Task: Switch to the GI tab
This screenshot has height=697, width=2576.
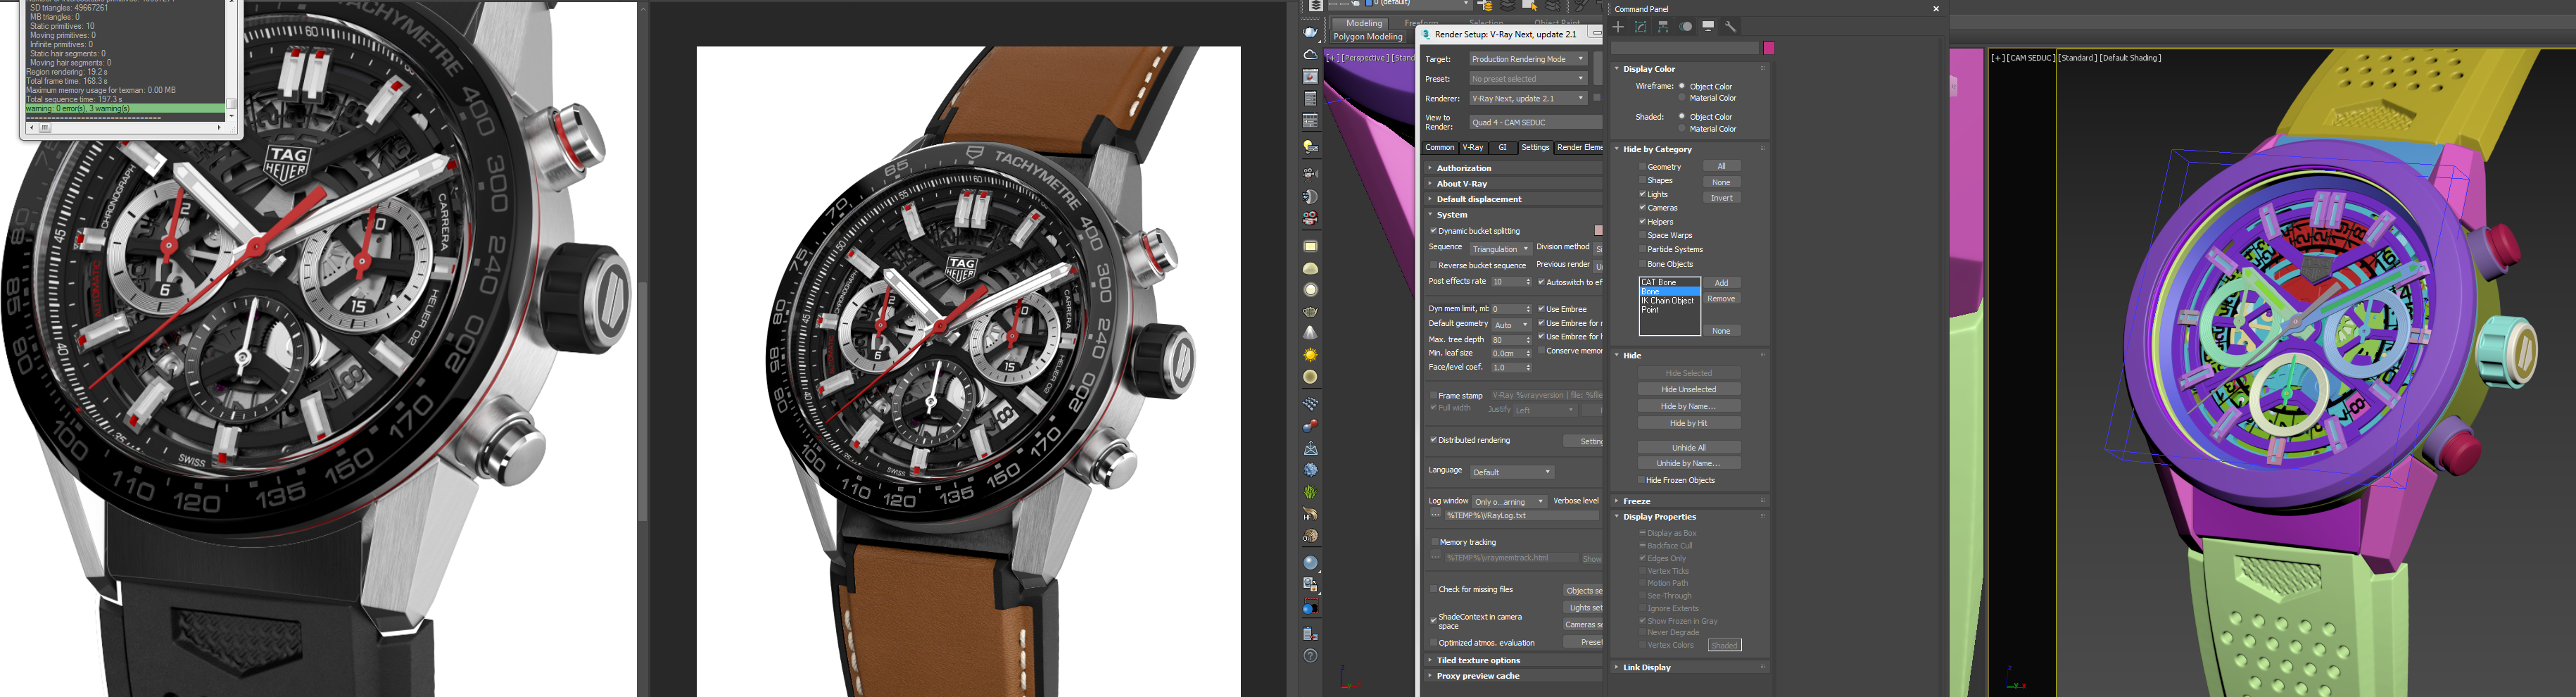Action: point(1502,147)
